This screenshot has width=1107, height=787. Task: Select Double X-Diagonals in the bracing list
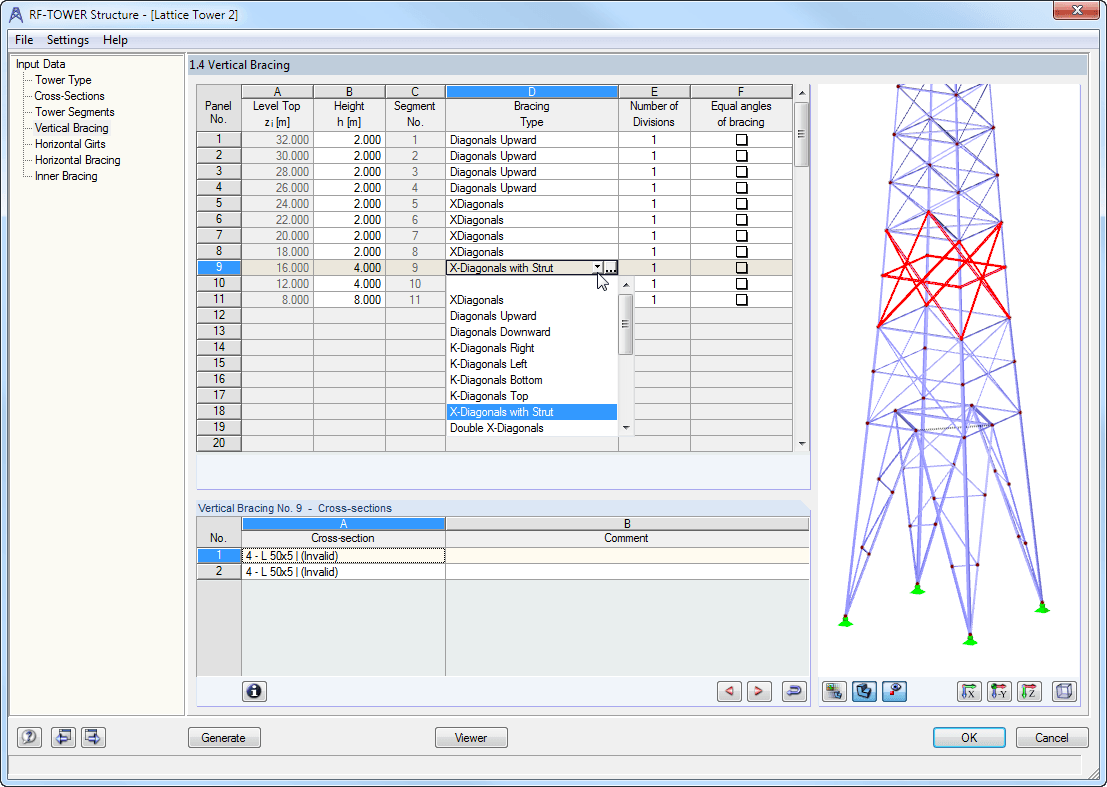(496, 428)
